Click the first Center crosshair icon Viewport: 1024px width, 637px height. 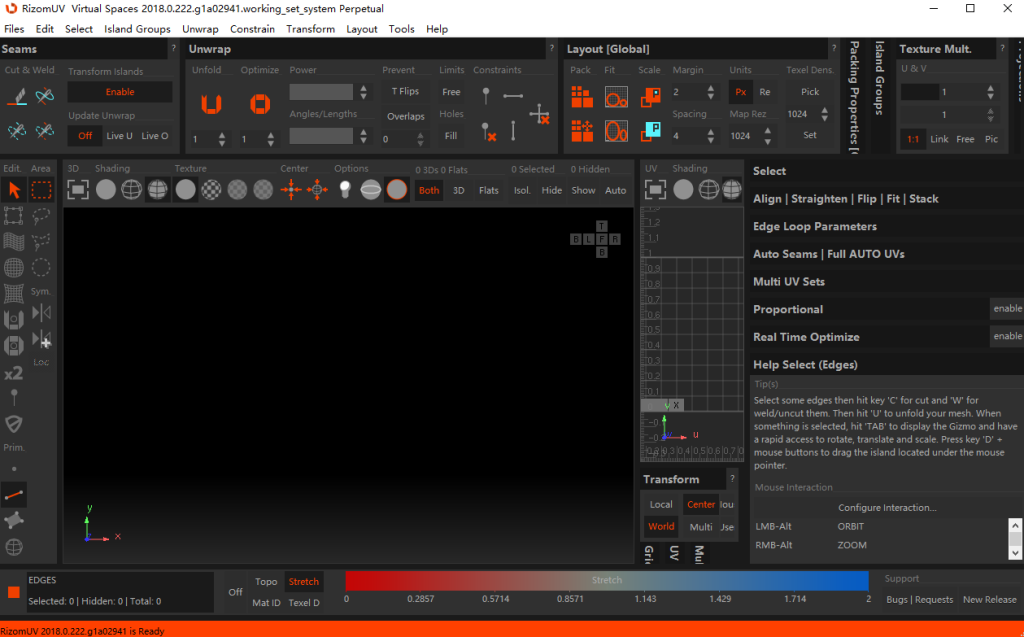click(291, 190)
